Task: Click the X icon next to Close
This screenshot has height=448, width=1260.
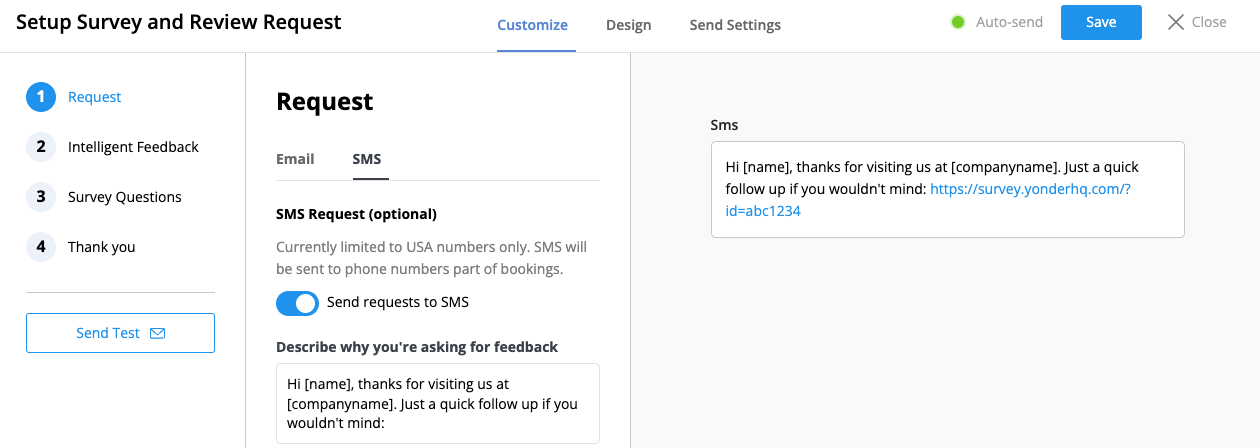Action: pyautogui.click(x=1176, y=22)
